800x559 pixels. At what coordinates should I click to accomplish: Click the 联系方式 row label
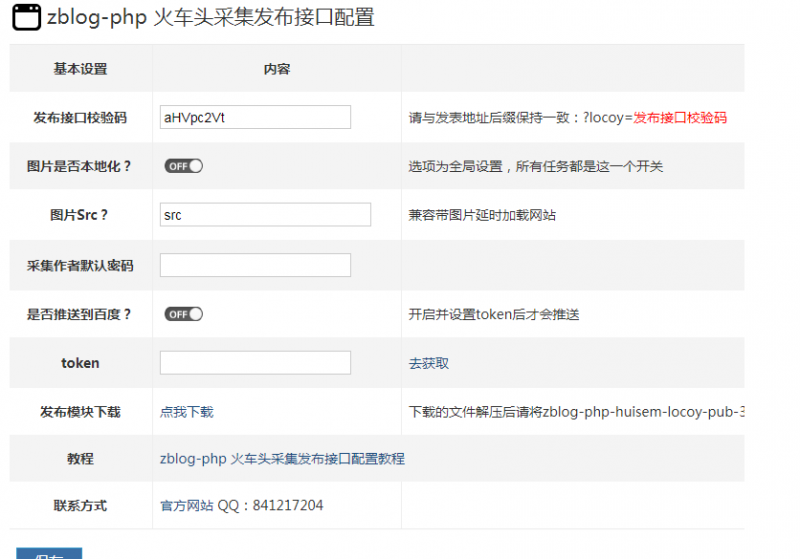tap(80, 505)
